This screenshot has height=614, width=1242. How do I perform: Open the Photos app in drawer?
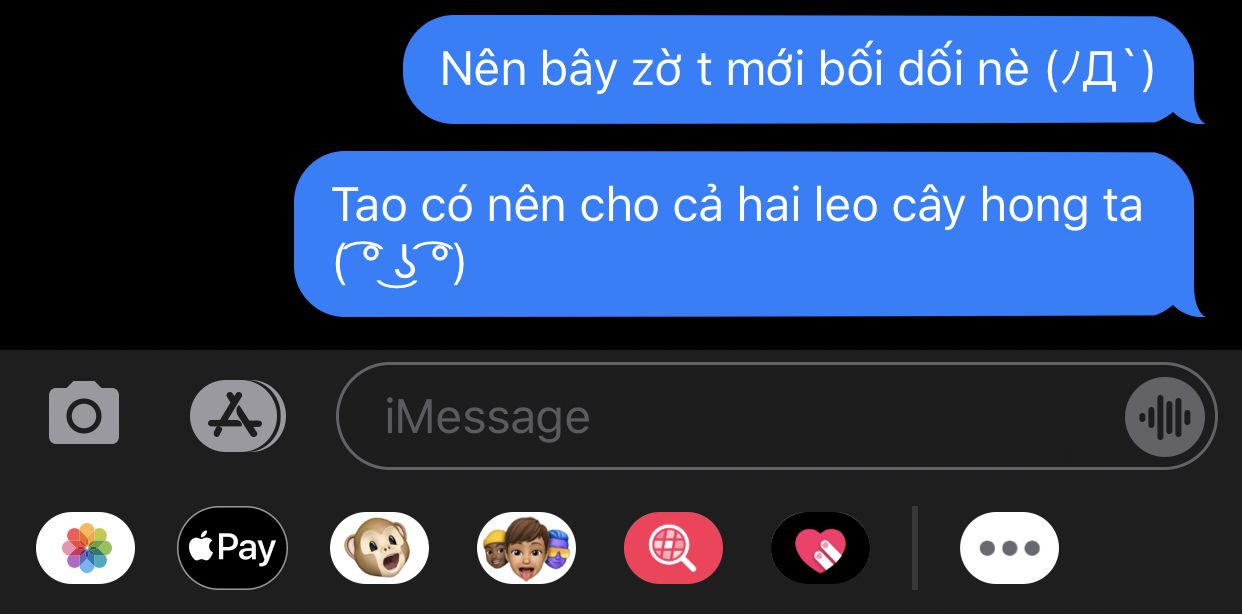[x=85, y=548]
